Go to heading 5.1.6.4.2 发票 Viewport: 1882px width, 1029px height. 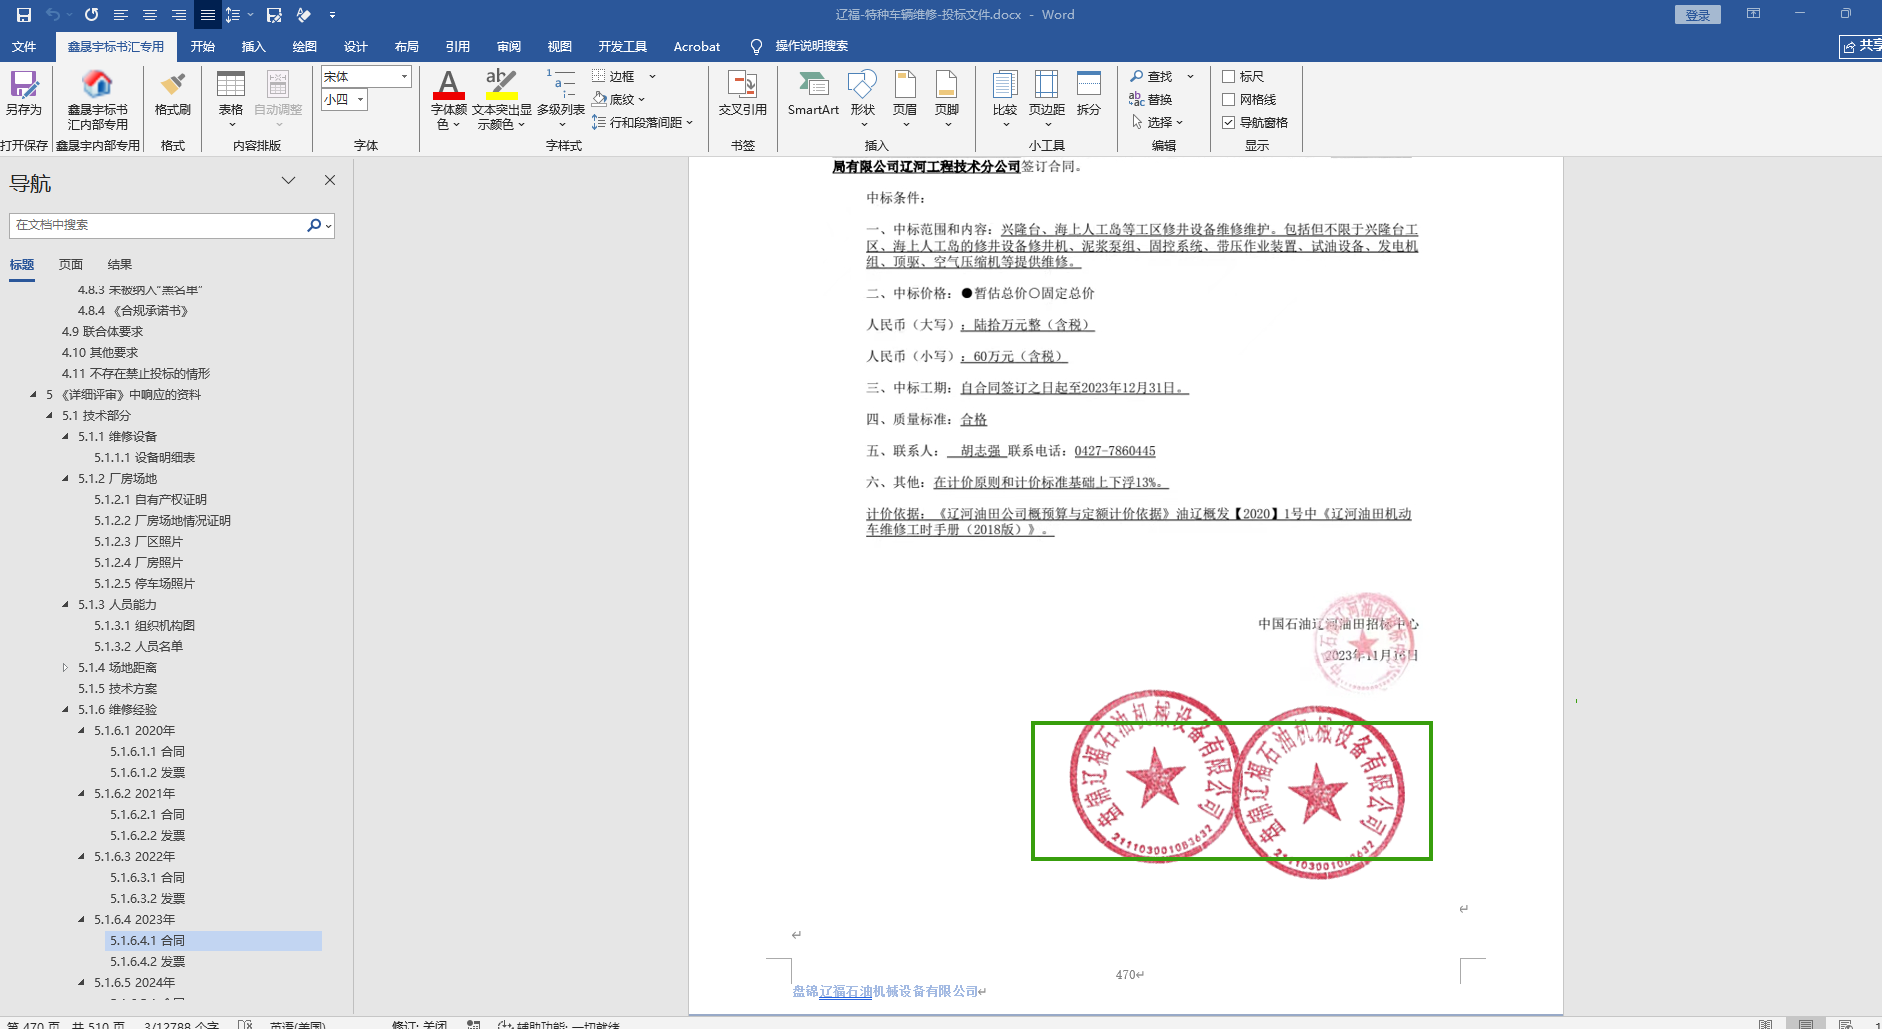147,962
